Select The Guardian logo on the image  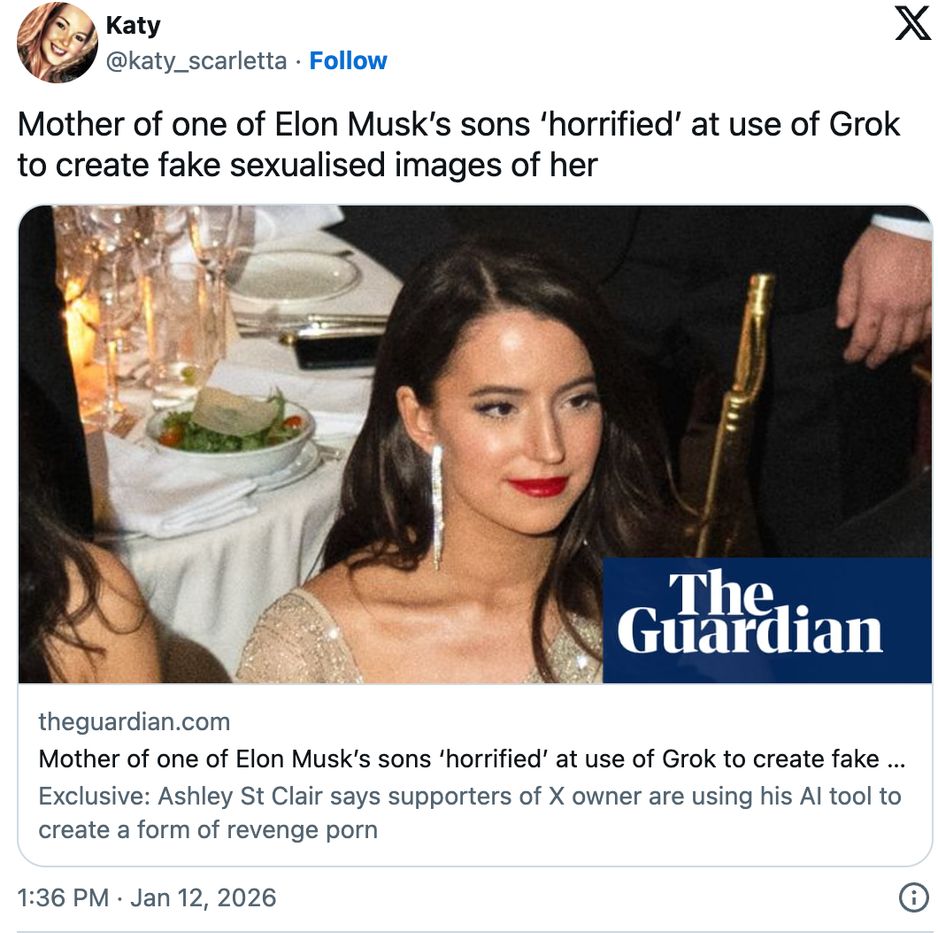tap(769, 615)
